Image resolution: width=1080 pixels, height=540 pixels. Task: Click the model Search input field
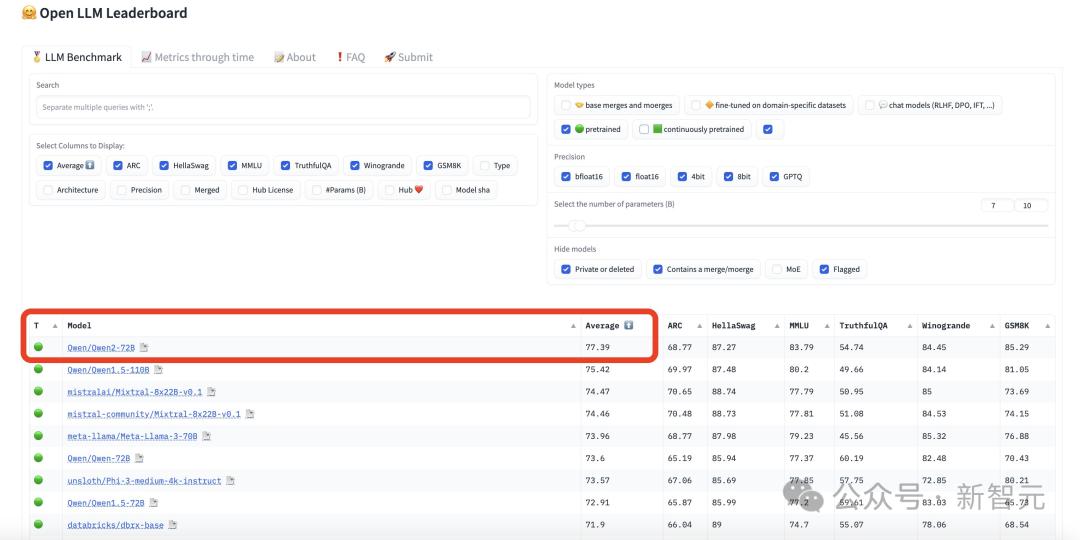click(283, 107)
